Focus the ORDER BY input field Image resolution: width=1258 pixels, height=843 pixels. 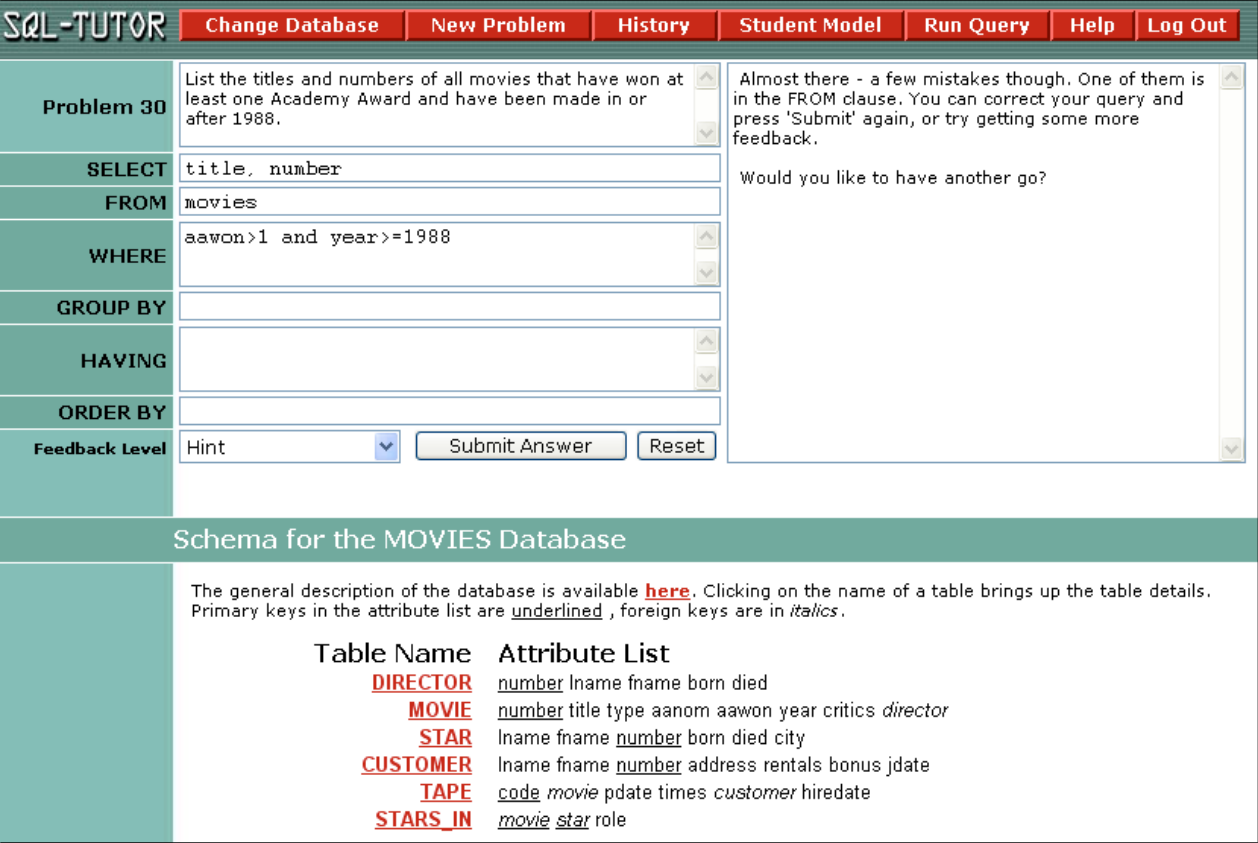coord(450,412)
